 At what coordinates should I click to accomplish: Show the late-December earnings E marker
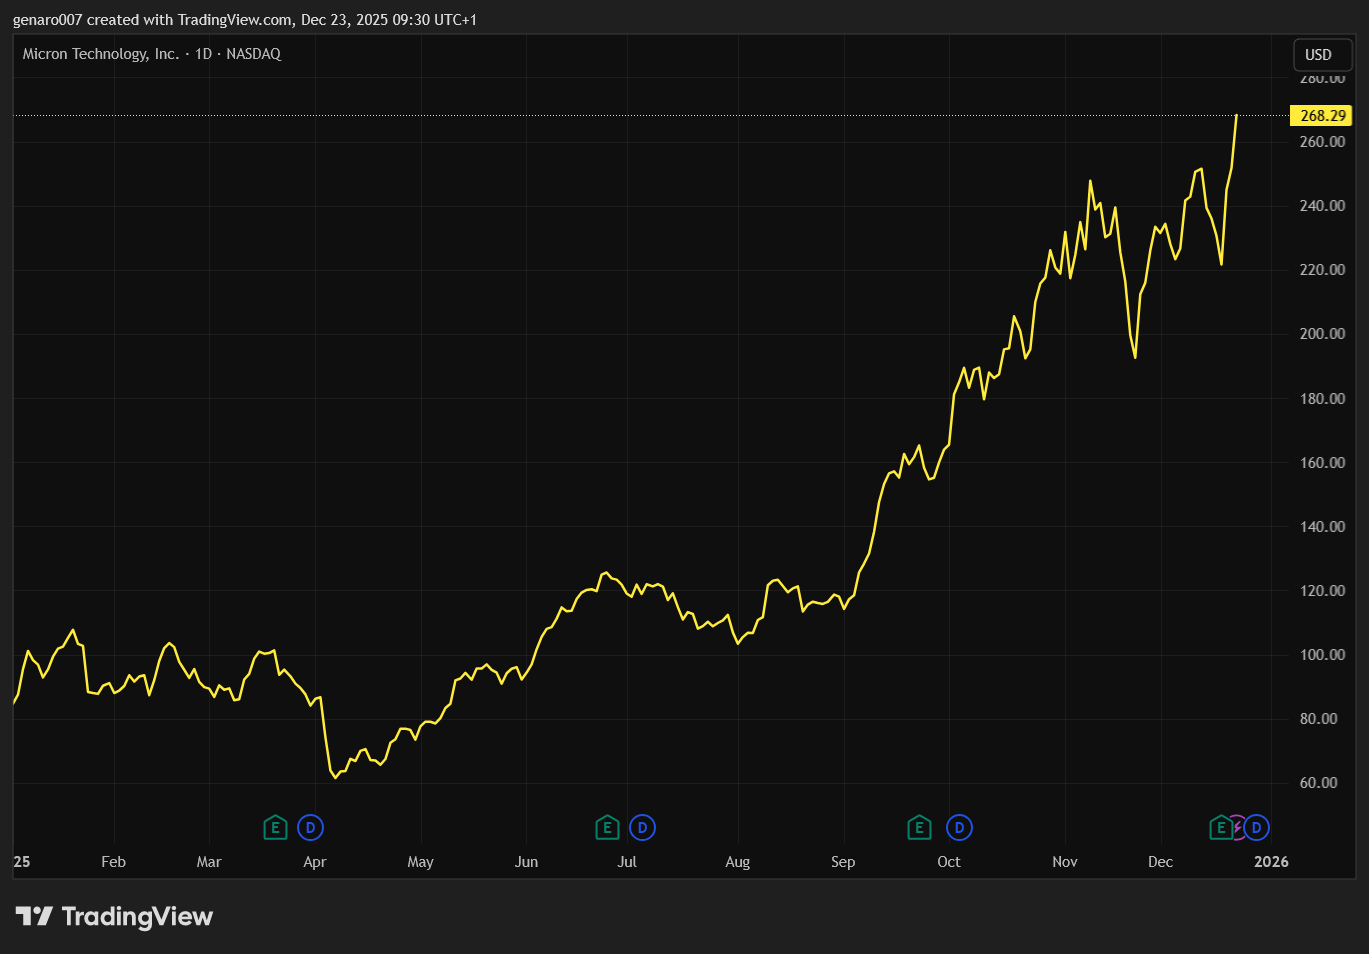click(x=1220, y=828)
